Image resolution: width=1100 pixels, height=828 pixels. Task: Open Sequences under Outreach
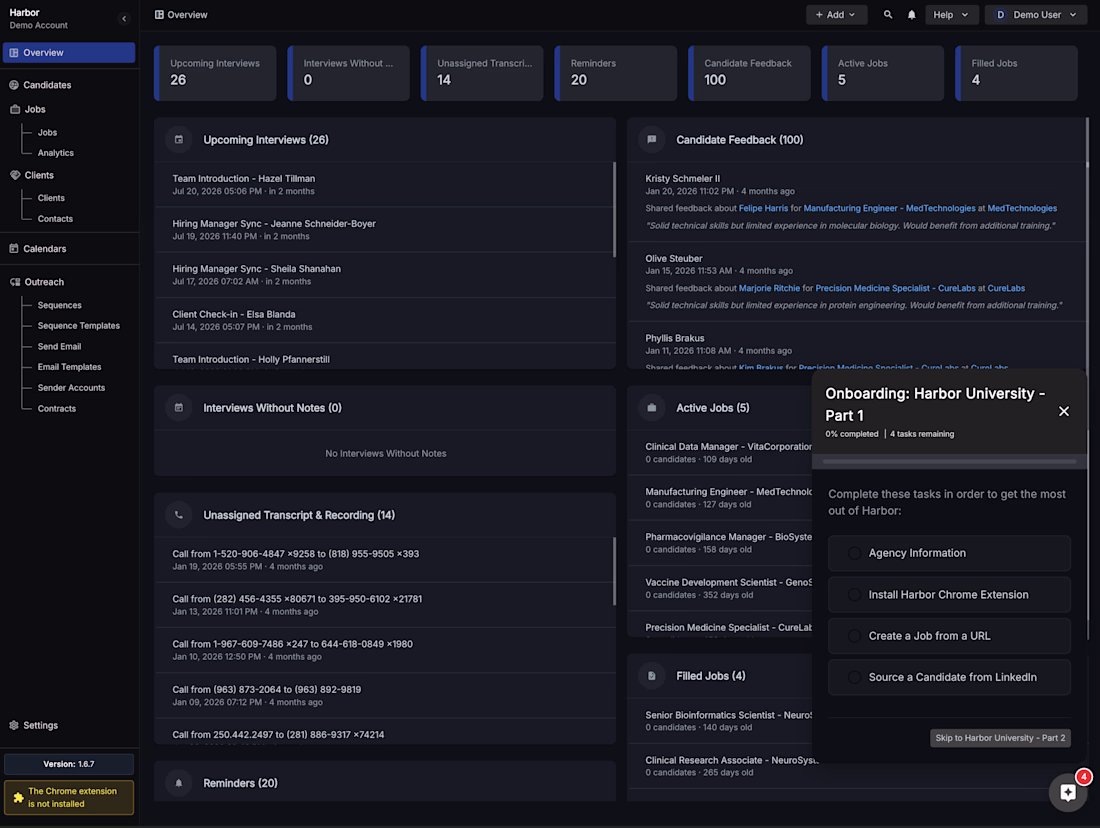[60, 305]
